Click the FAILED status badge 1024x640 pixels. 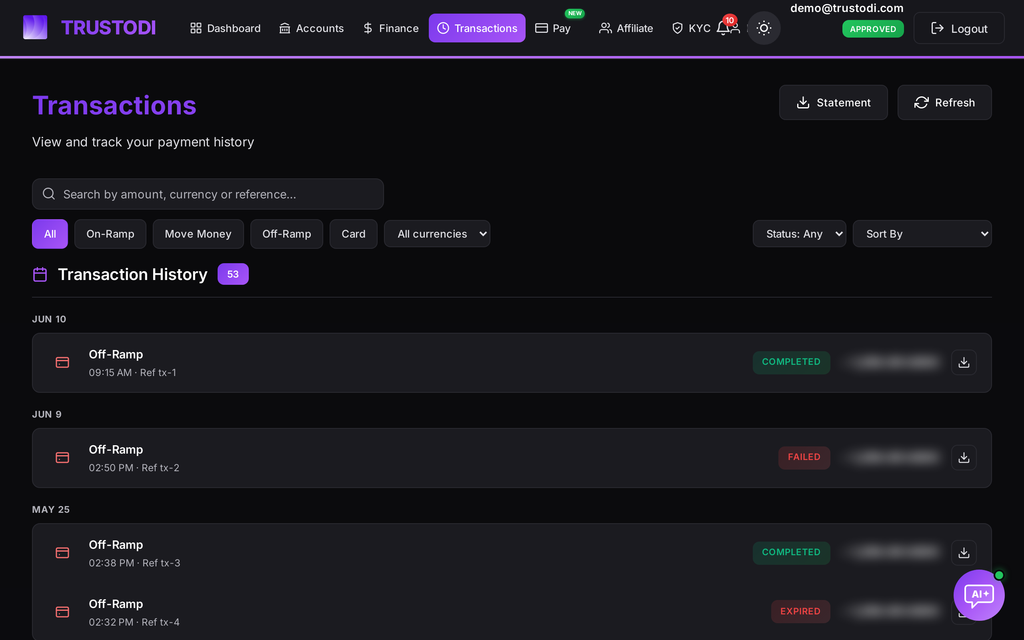804,458
